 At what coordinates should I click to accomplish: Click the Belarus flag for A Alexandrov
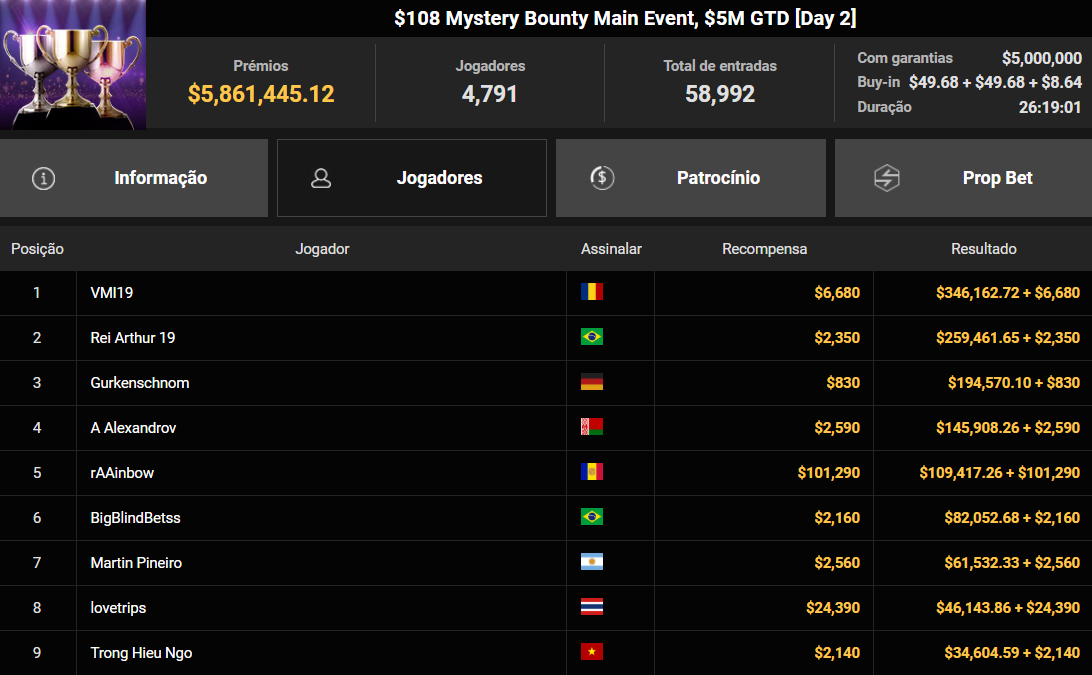tap(592, 427)
